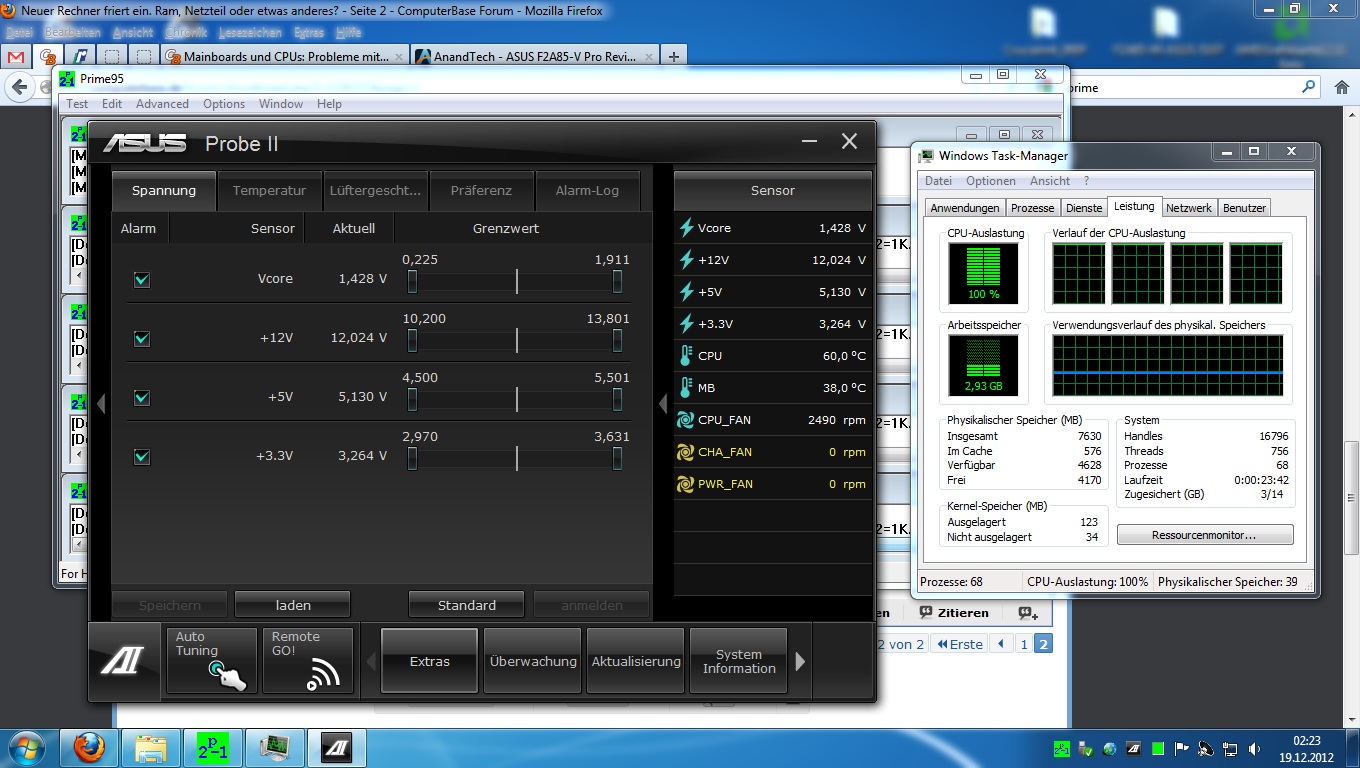Launch Auto Tuning in AI Suite bar
Viewport: 1360px width, 768px height.
coord(212,660)
